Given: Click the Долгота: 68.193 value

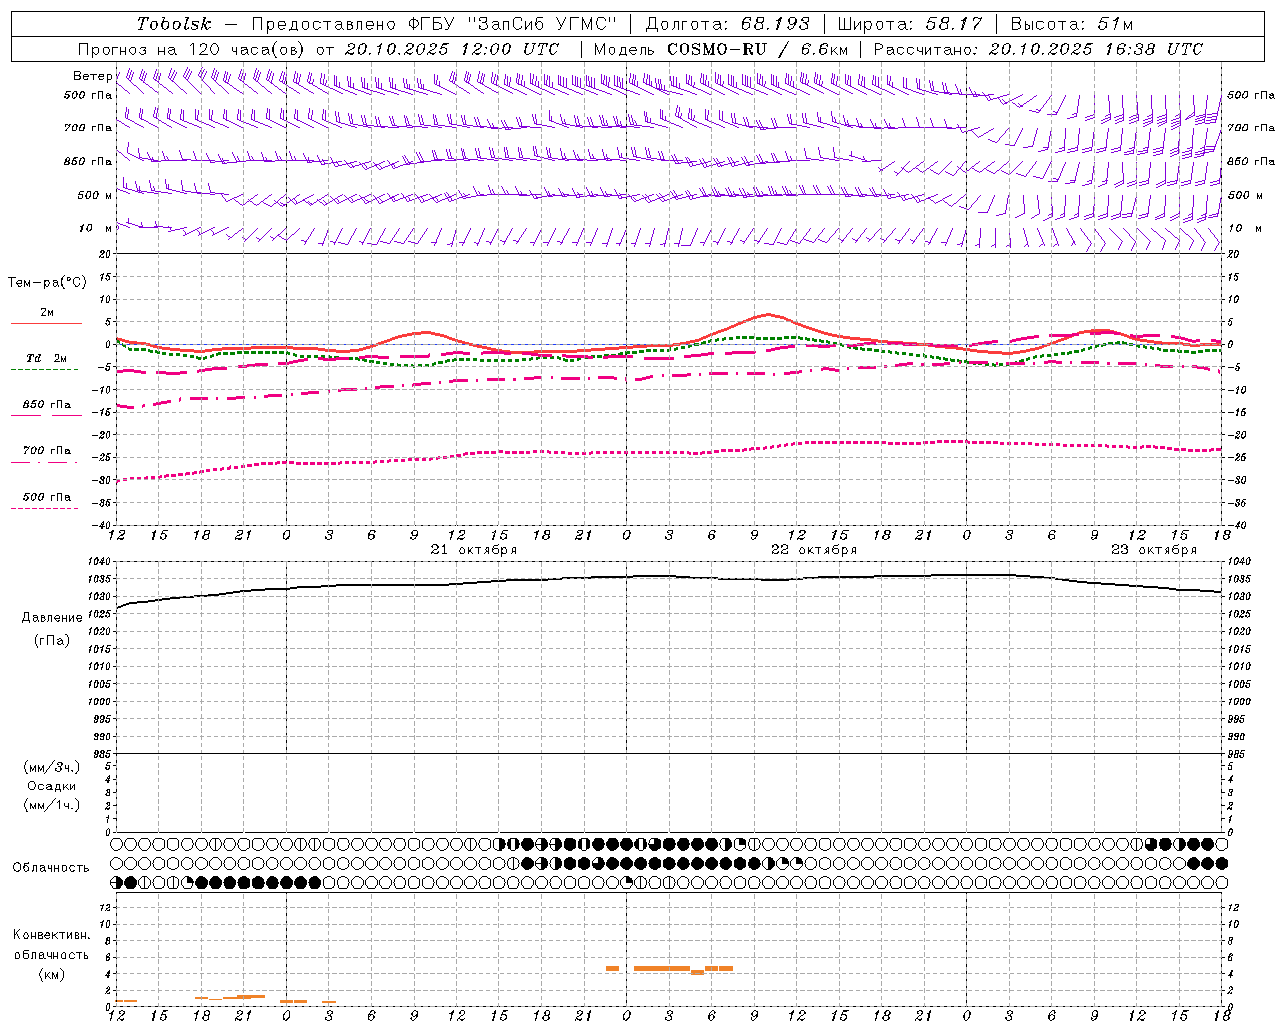Looking at the screenshot, I should point(727,24).
